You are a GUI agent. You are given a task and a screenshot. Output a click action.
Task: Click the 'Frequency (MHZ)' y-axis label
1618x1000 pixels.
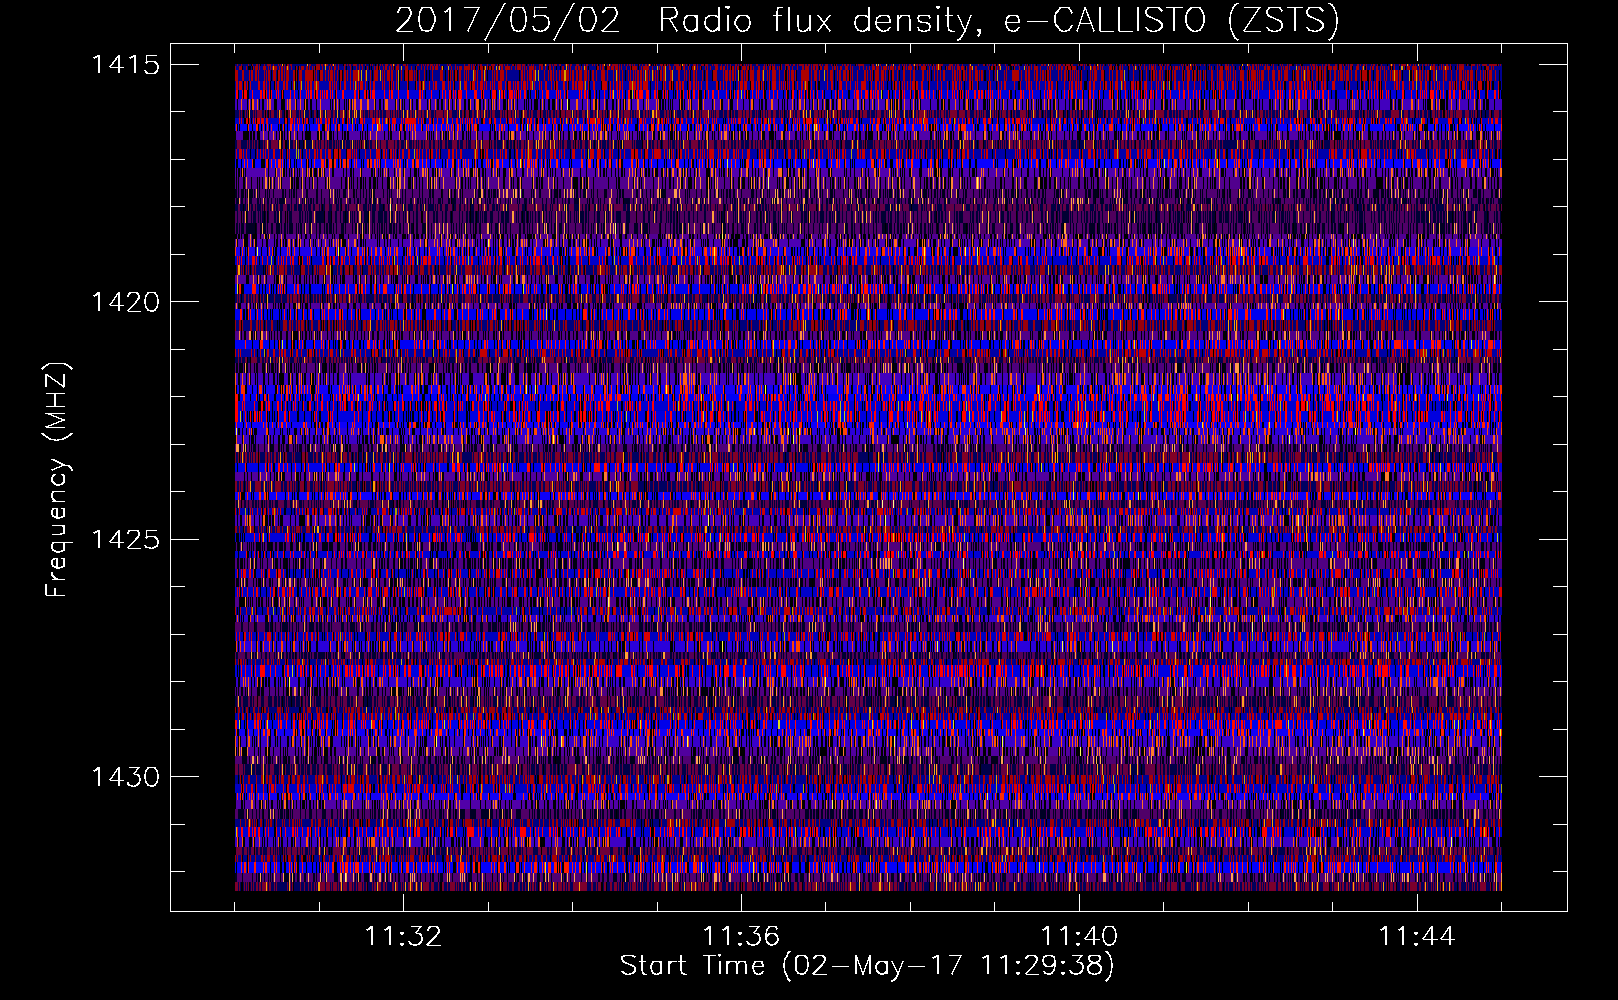pos(57,479)
